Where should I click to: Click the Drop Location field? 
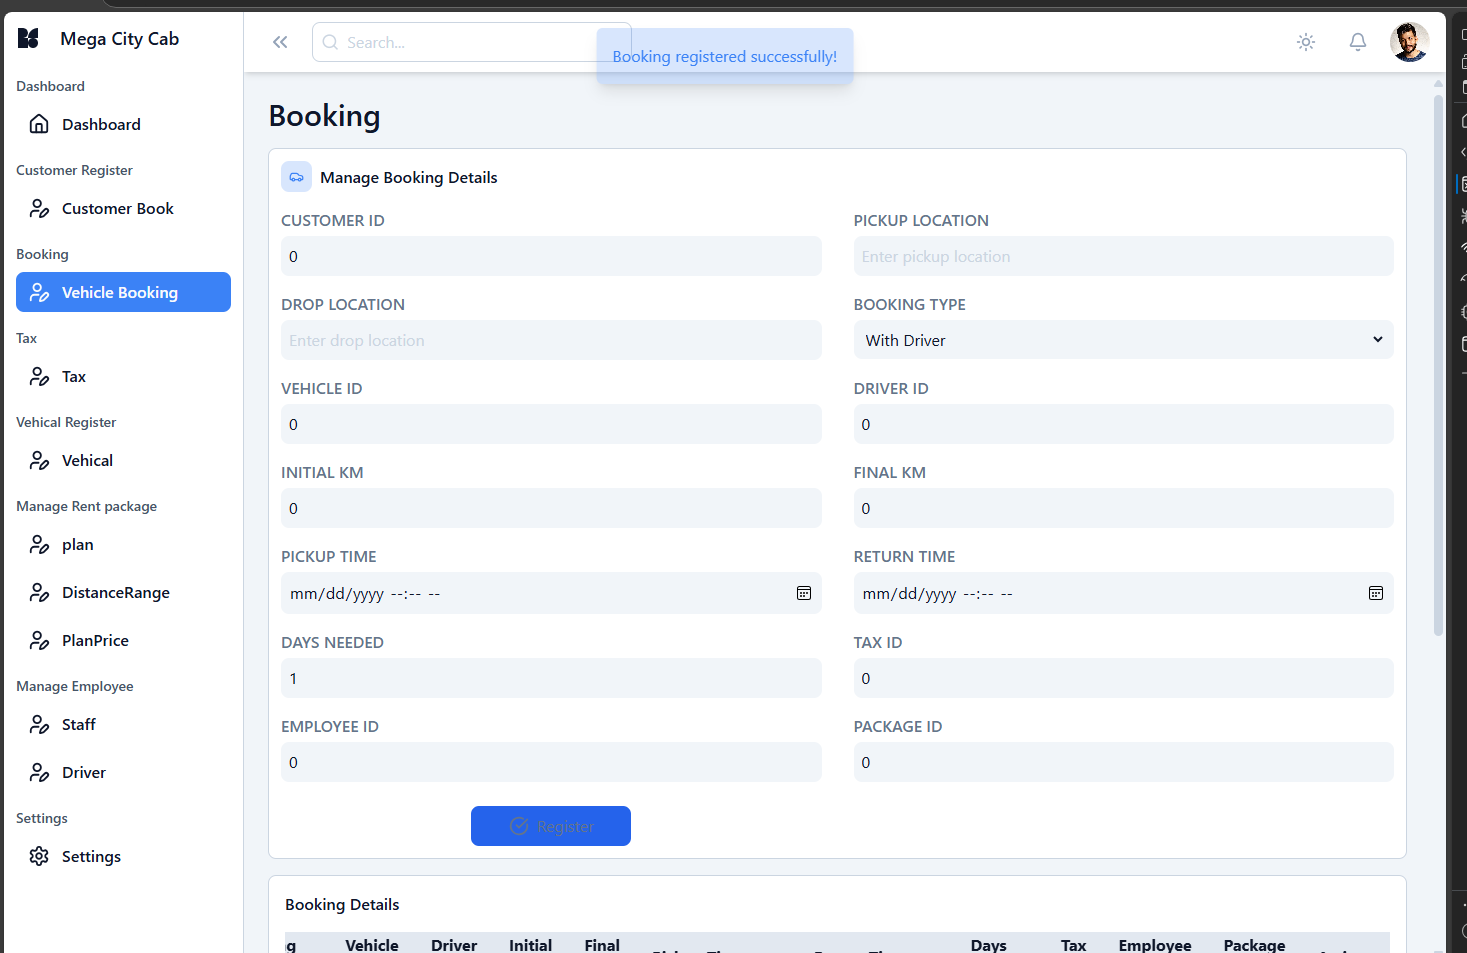(x=551, y=340)
